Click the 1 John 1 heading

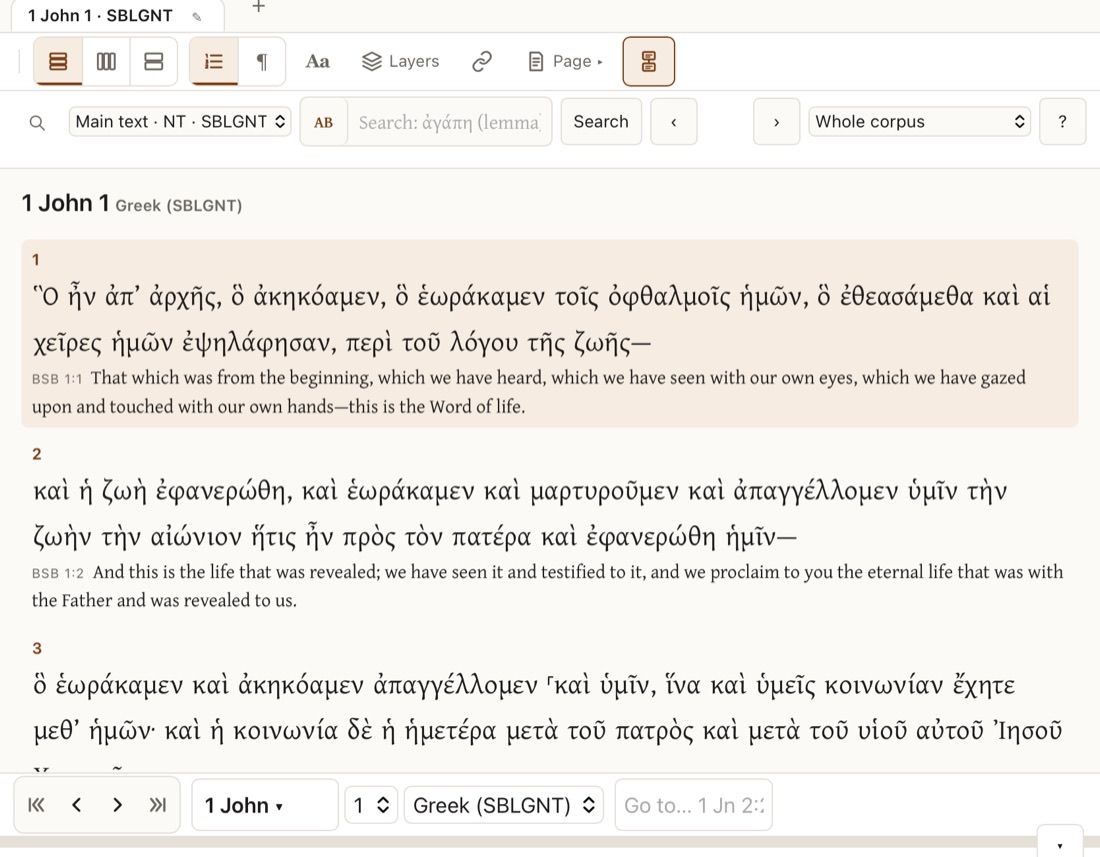pyautogui.click(x=65, y=203)
